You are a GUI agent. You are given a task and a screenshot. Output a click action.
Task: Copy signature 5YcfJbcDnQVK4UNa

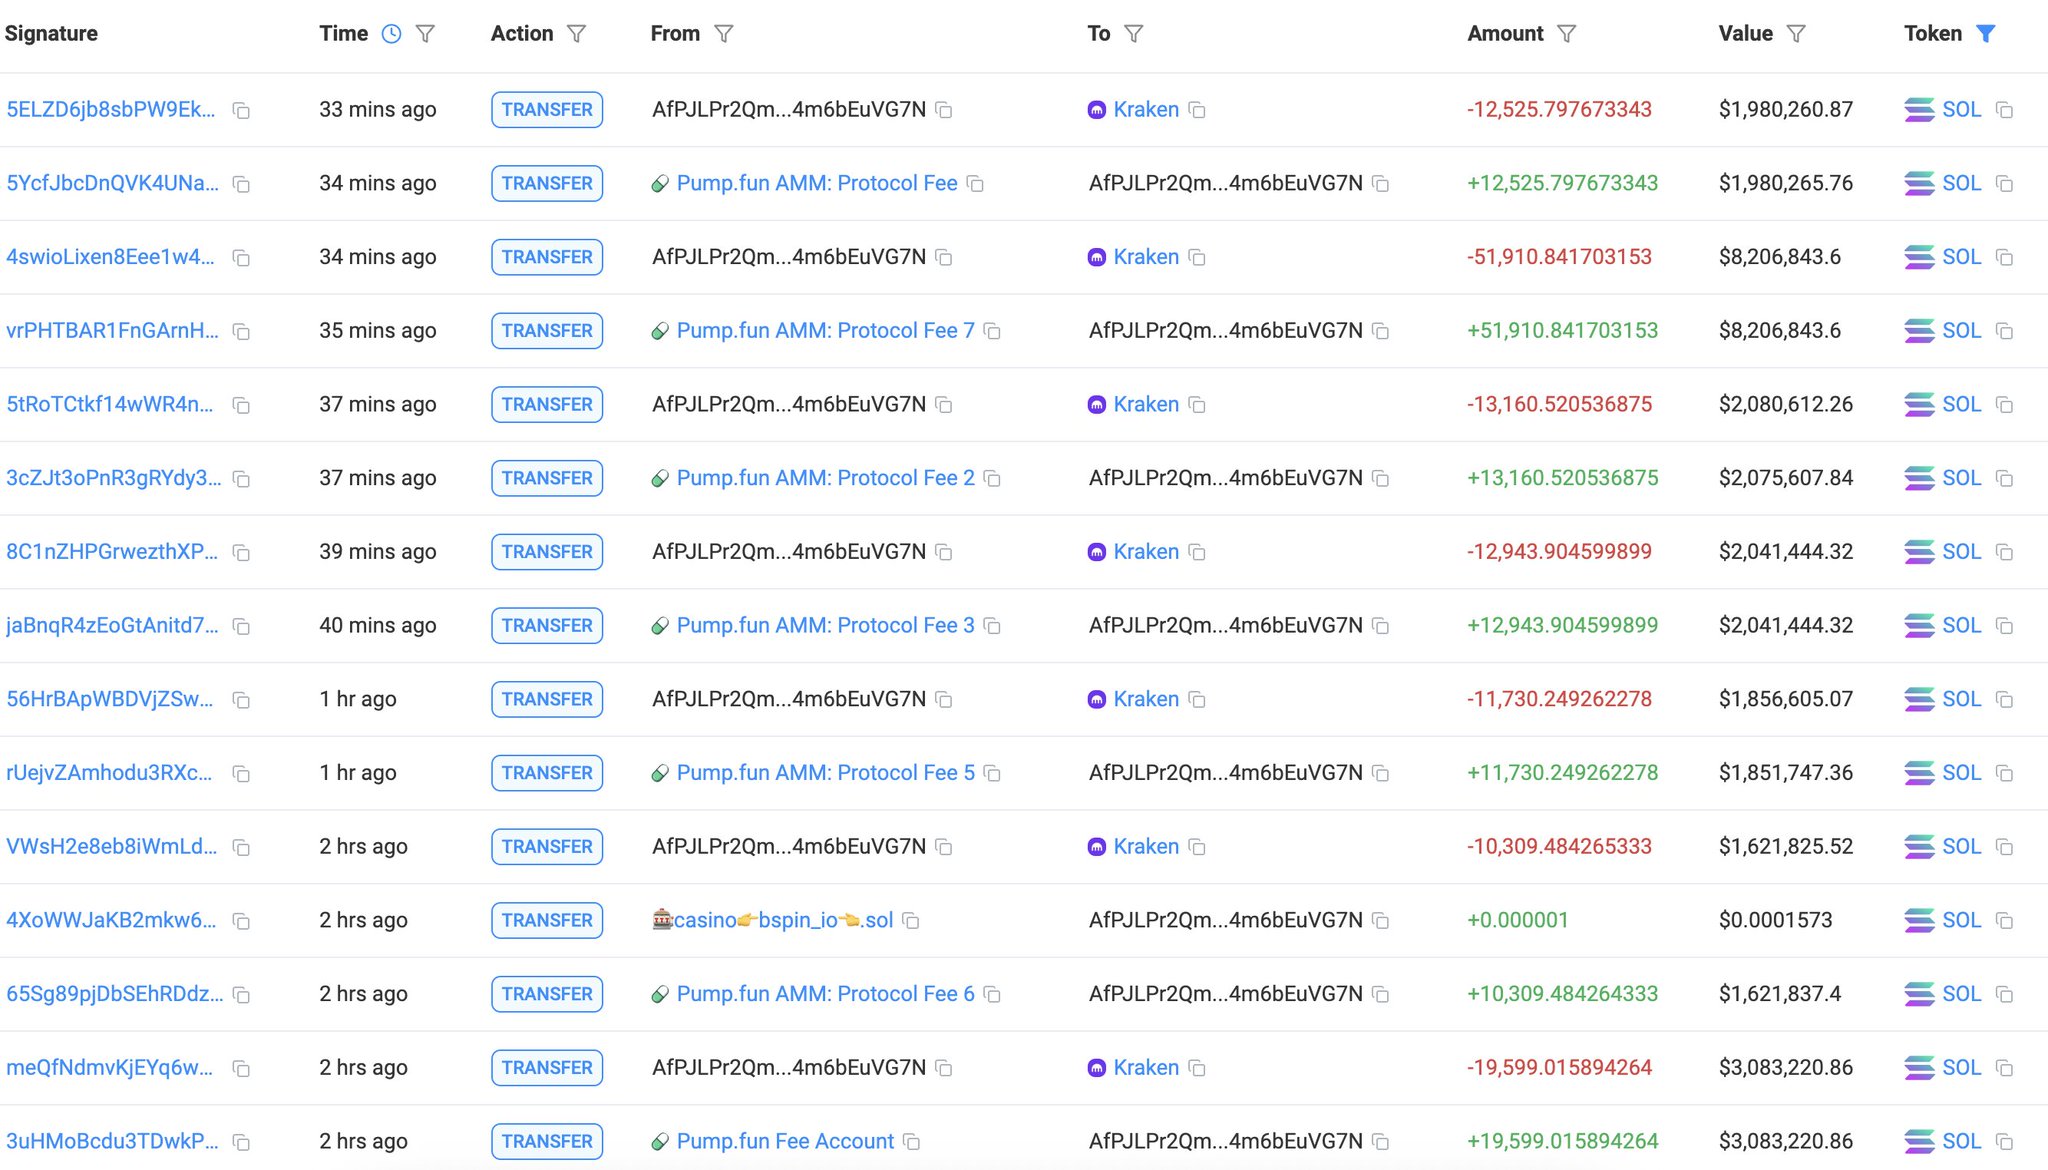pos(241,184)
